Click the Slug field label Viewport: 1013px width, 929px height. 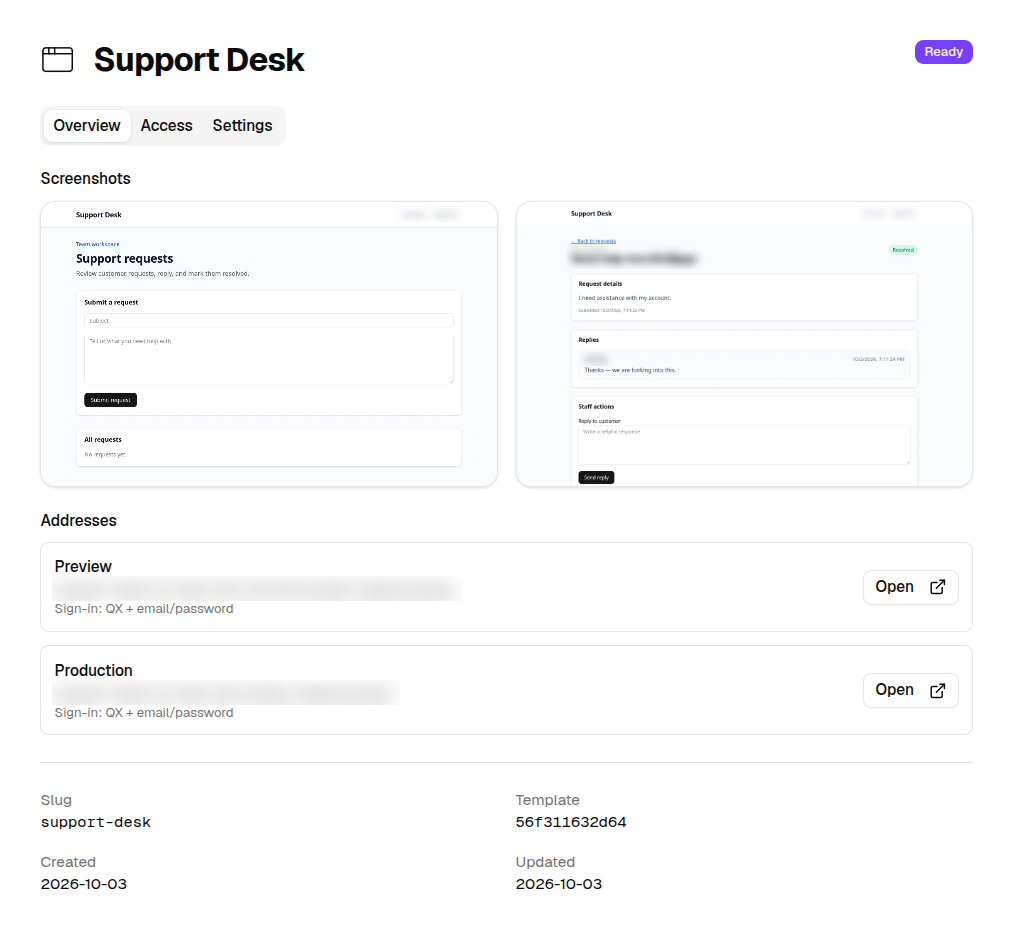[56, 800]
